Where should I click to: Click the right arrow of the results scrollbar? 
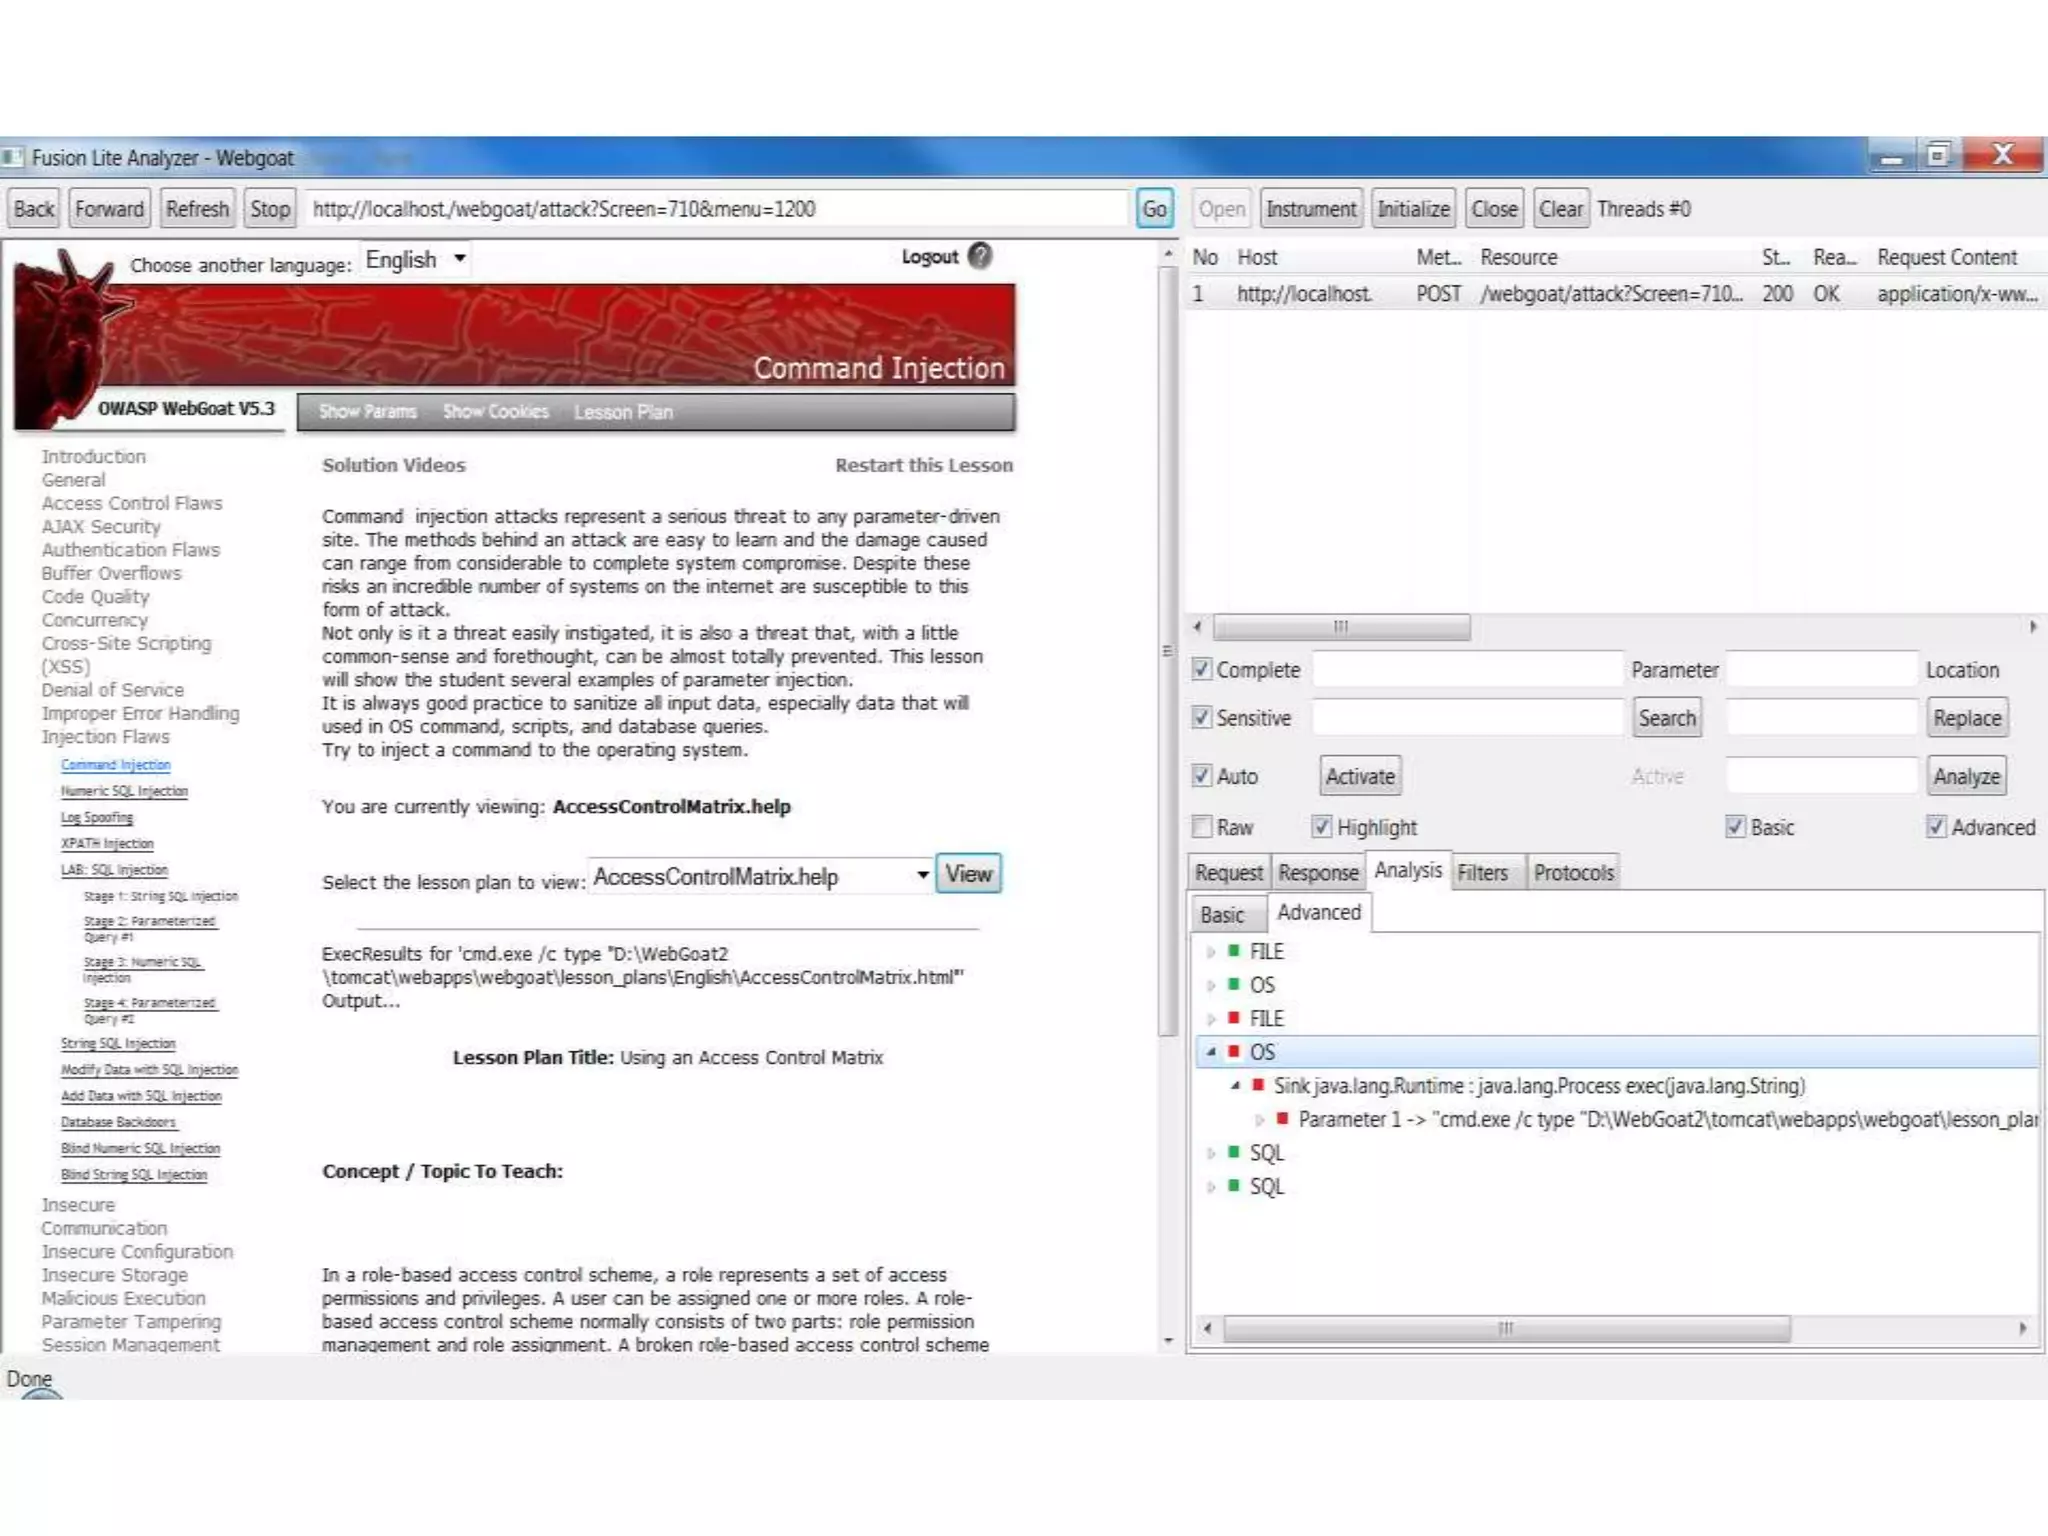click(x=2033, y=627)
